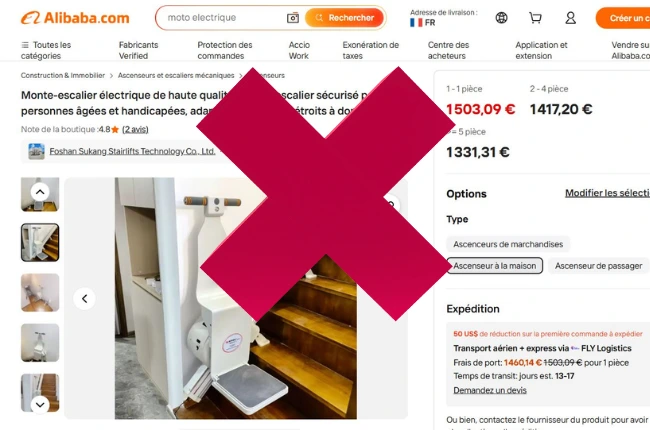Select the Ascenceurs de marchandises option

click(508, 244)
